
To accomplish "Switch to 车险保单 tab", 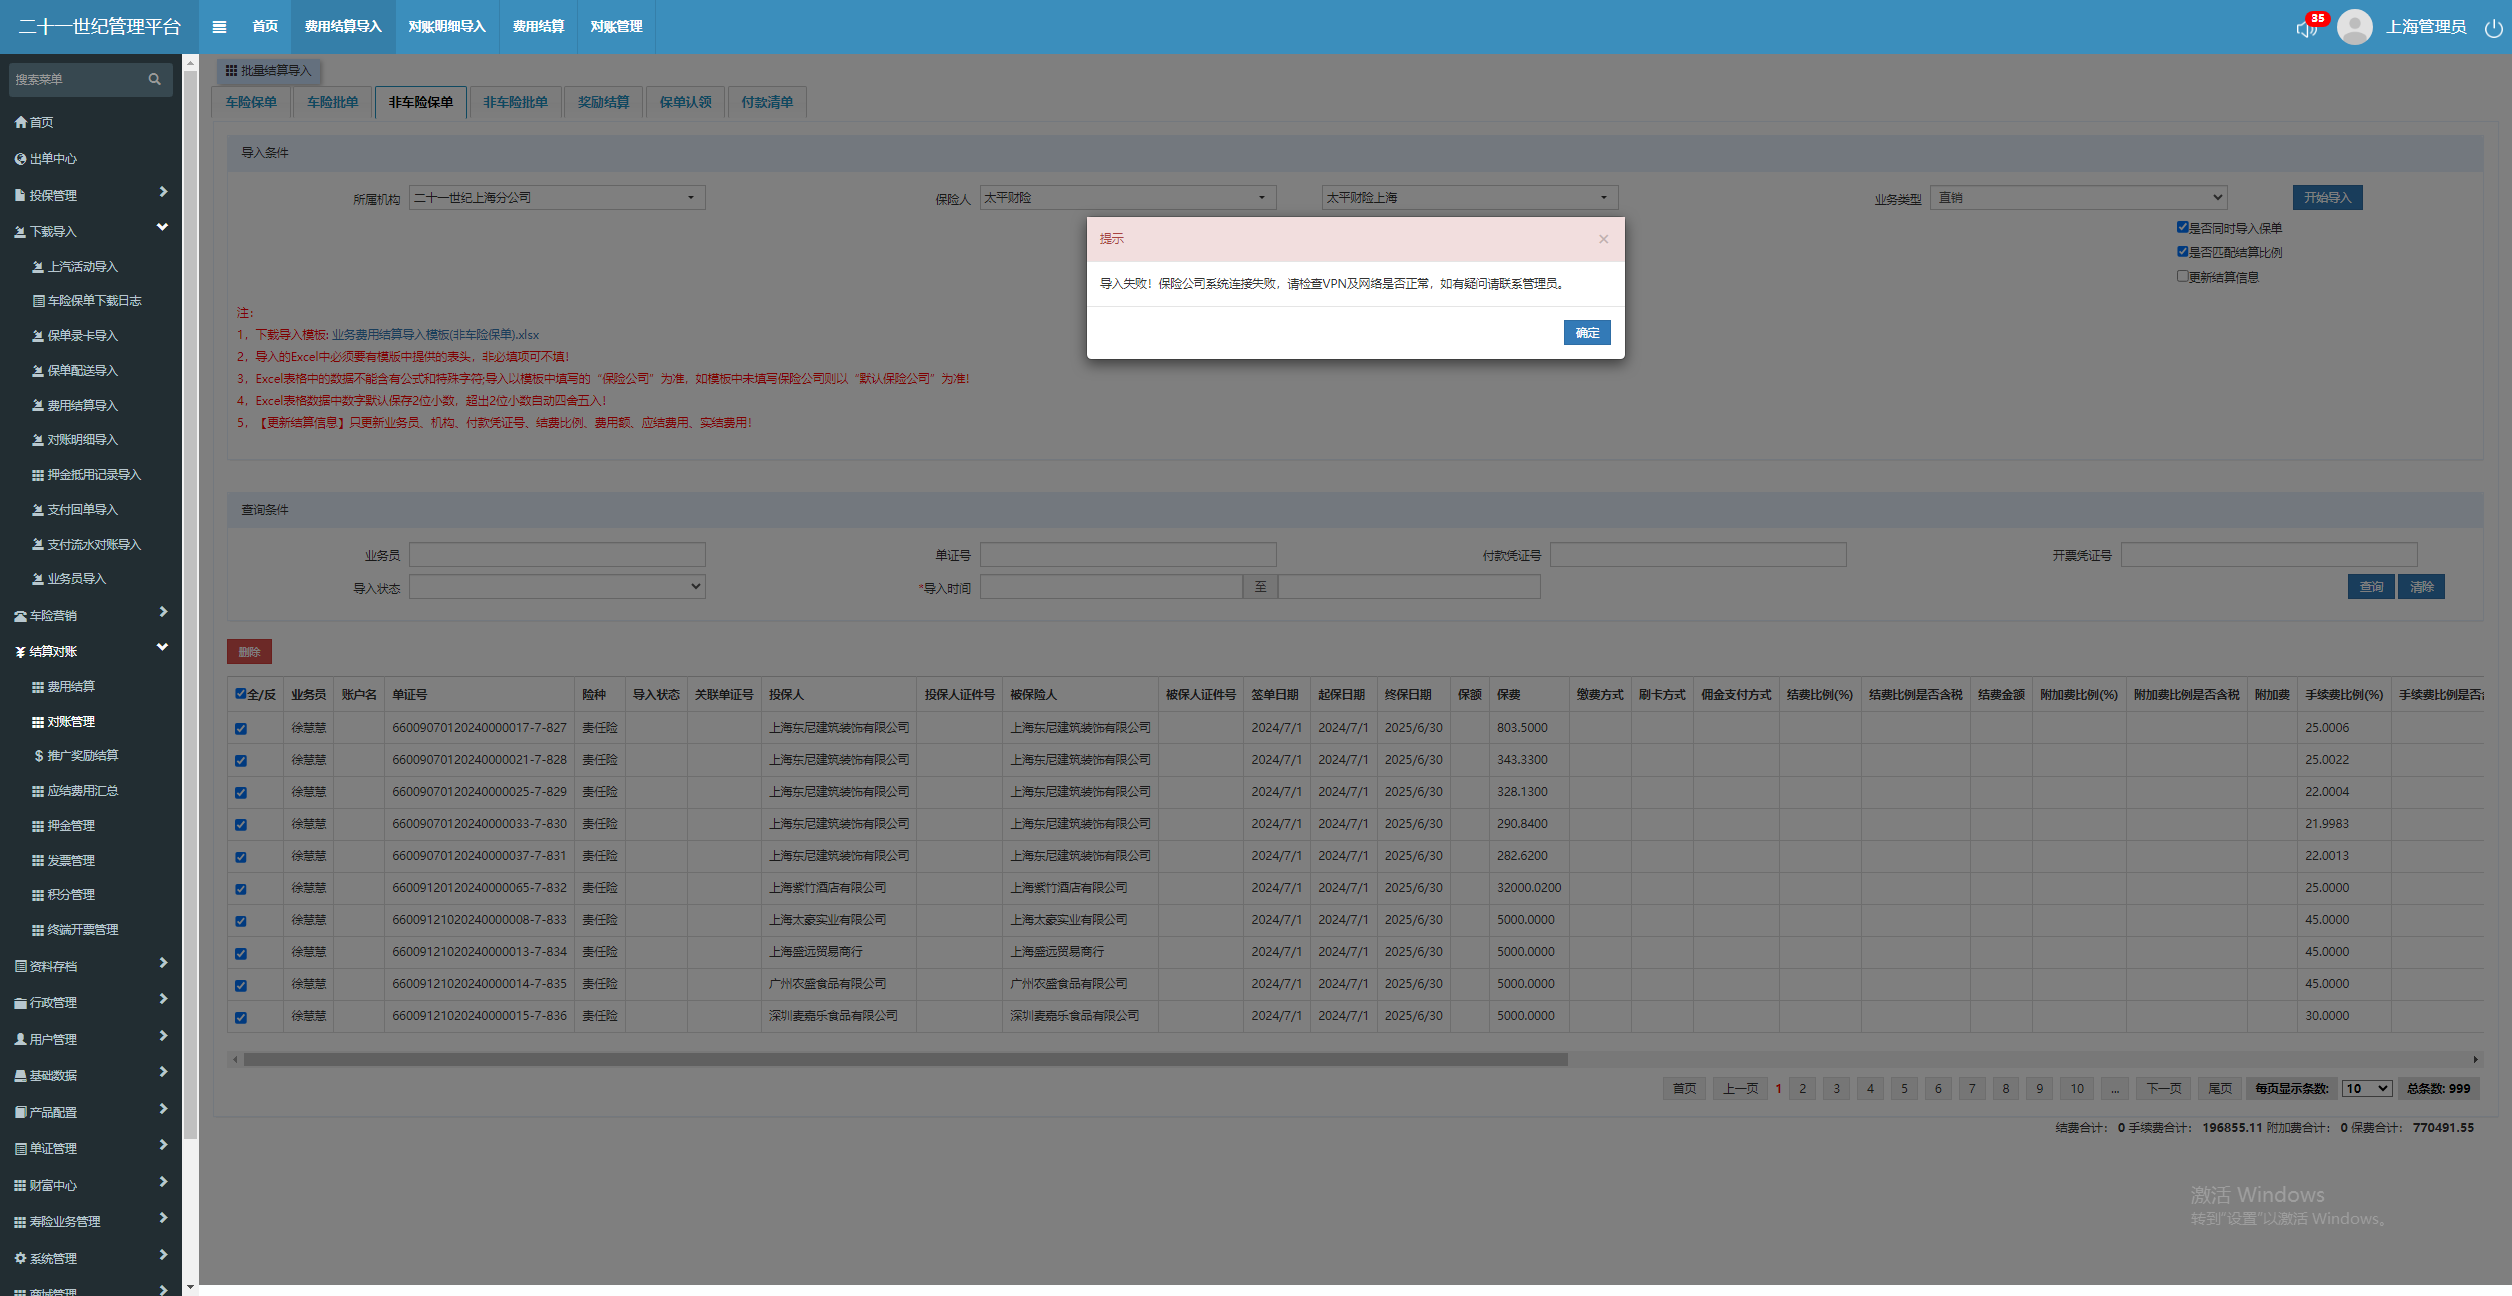I will click(251, 102).
